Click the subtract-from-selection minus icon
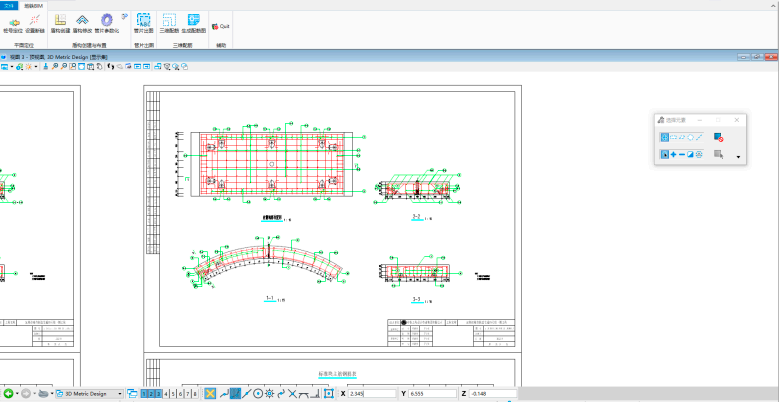Viewport: 779px width, 402px height. (682, 155)
